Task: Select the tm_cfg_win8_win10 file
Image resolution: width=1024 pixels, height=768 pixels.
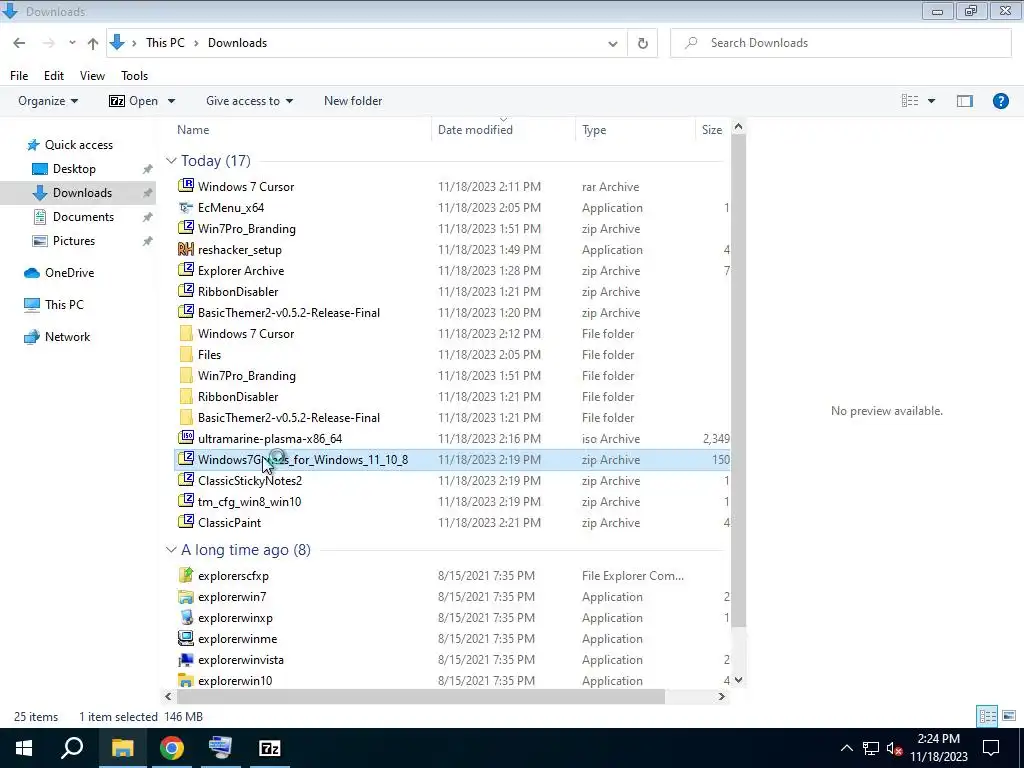Action: click(x=249, y=502)
